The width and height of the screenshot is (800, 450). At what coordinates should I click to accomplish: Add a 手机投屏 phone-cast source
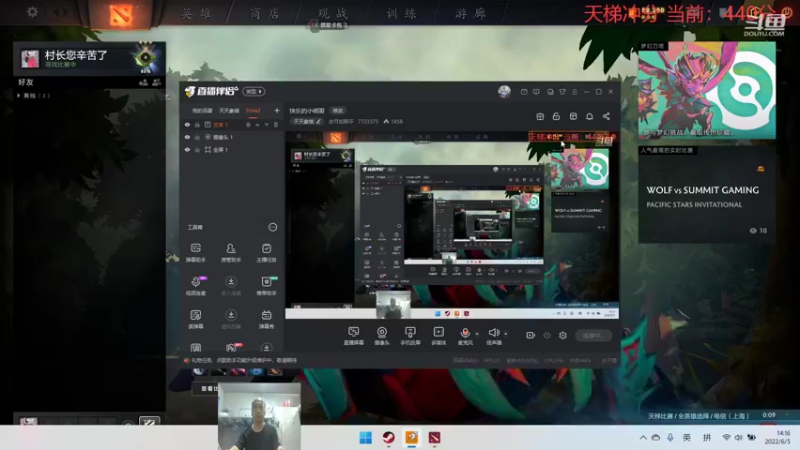tap(410, 336)
